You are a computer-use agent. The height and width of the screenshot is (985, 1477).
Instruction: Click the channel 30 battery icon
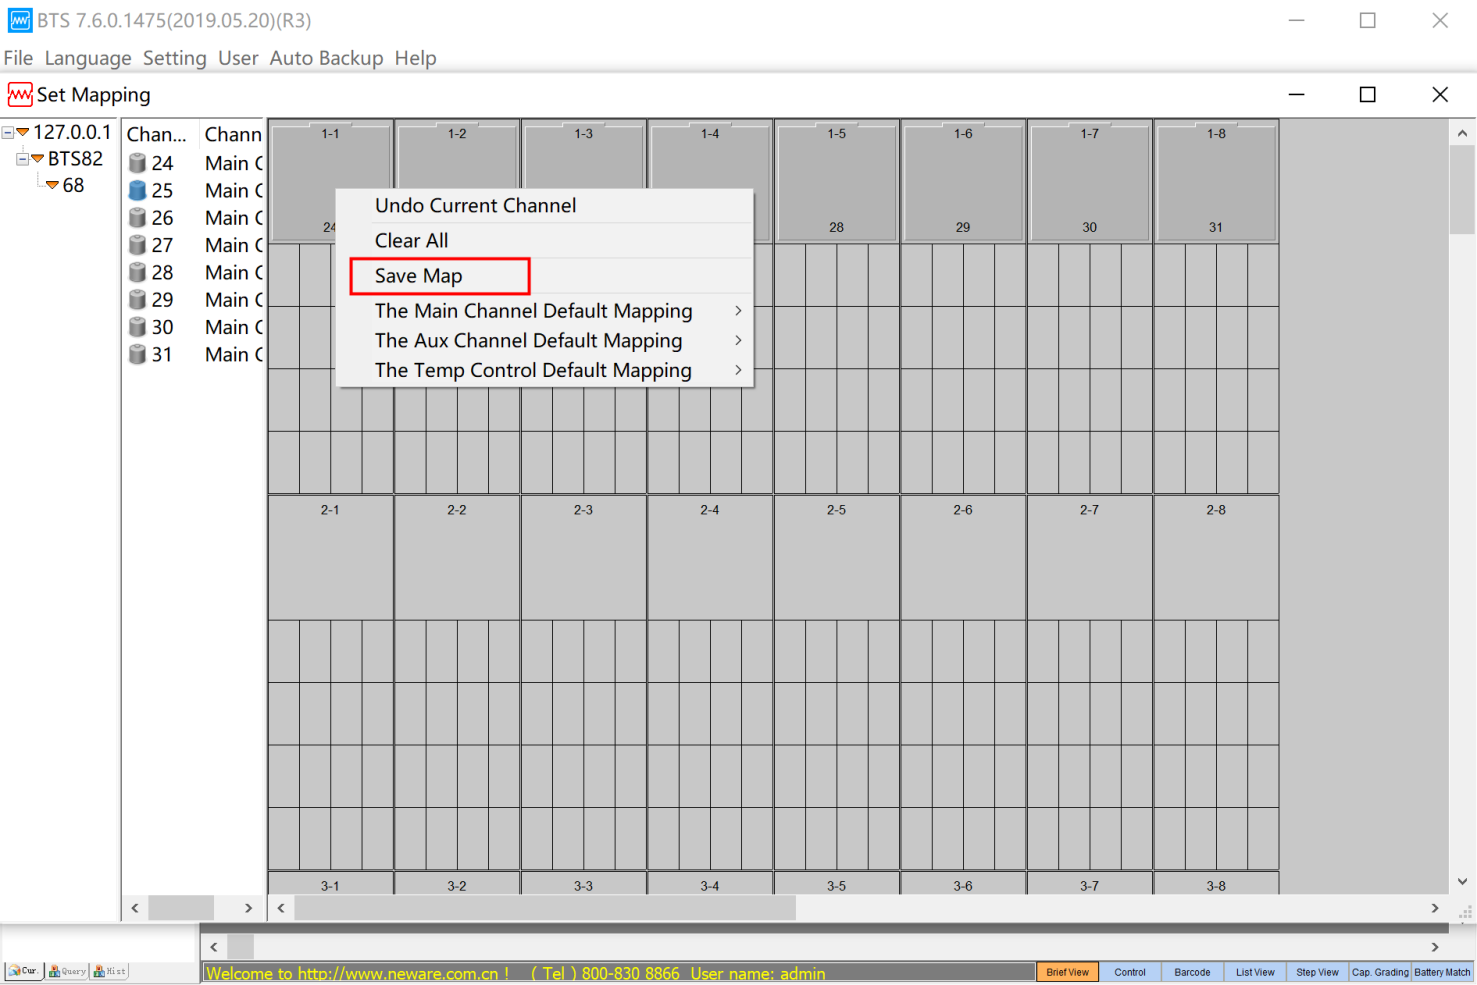(138, 327)
